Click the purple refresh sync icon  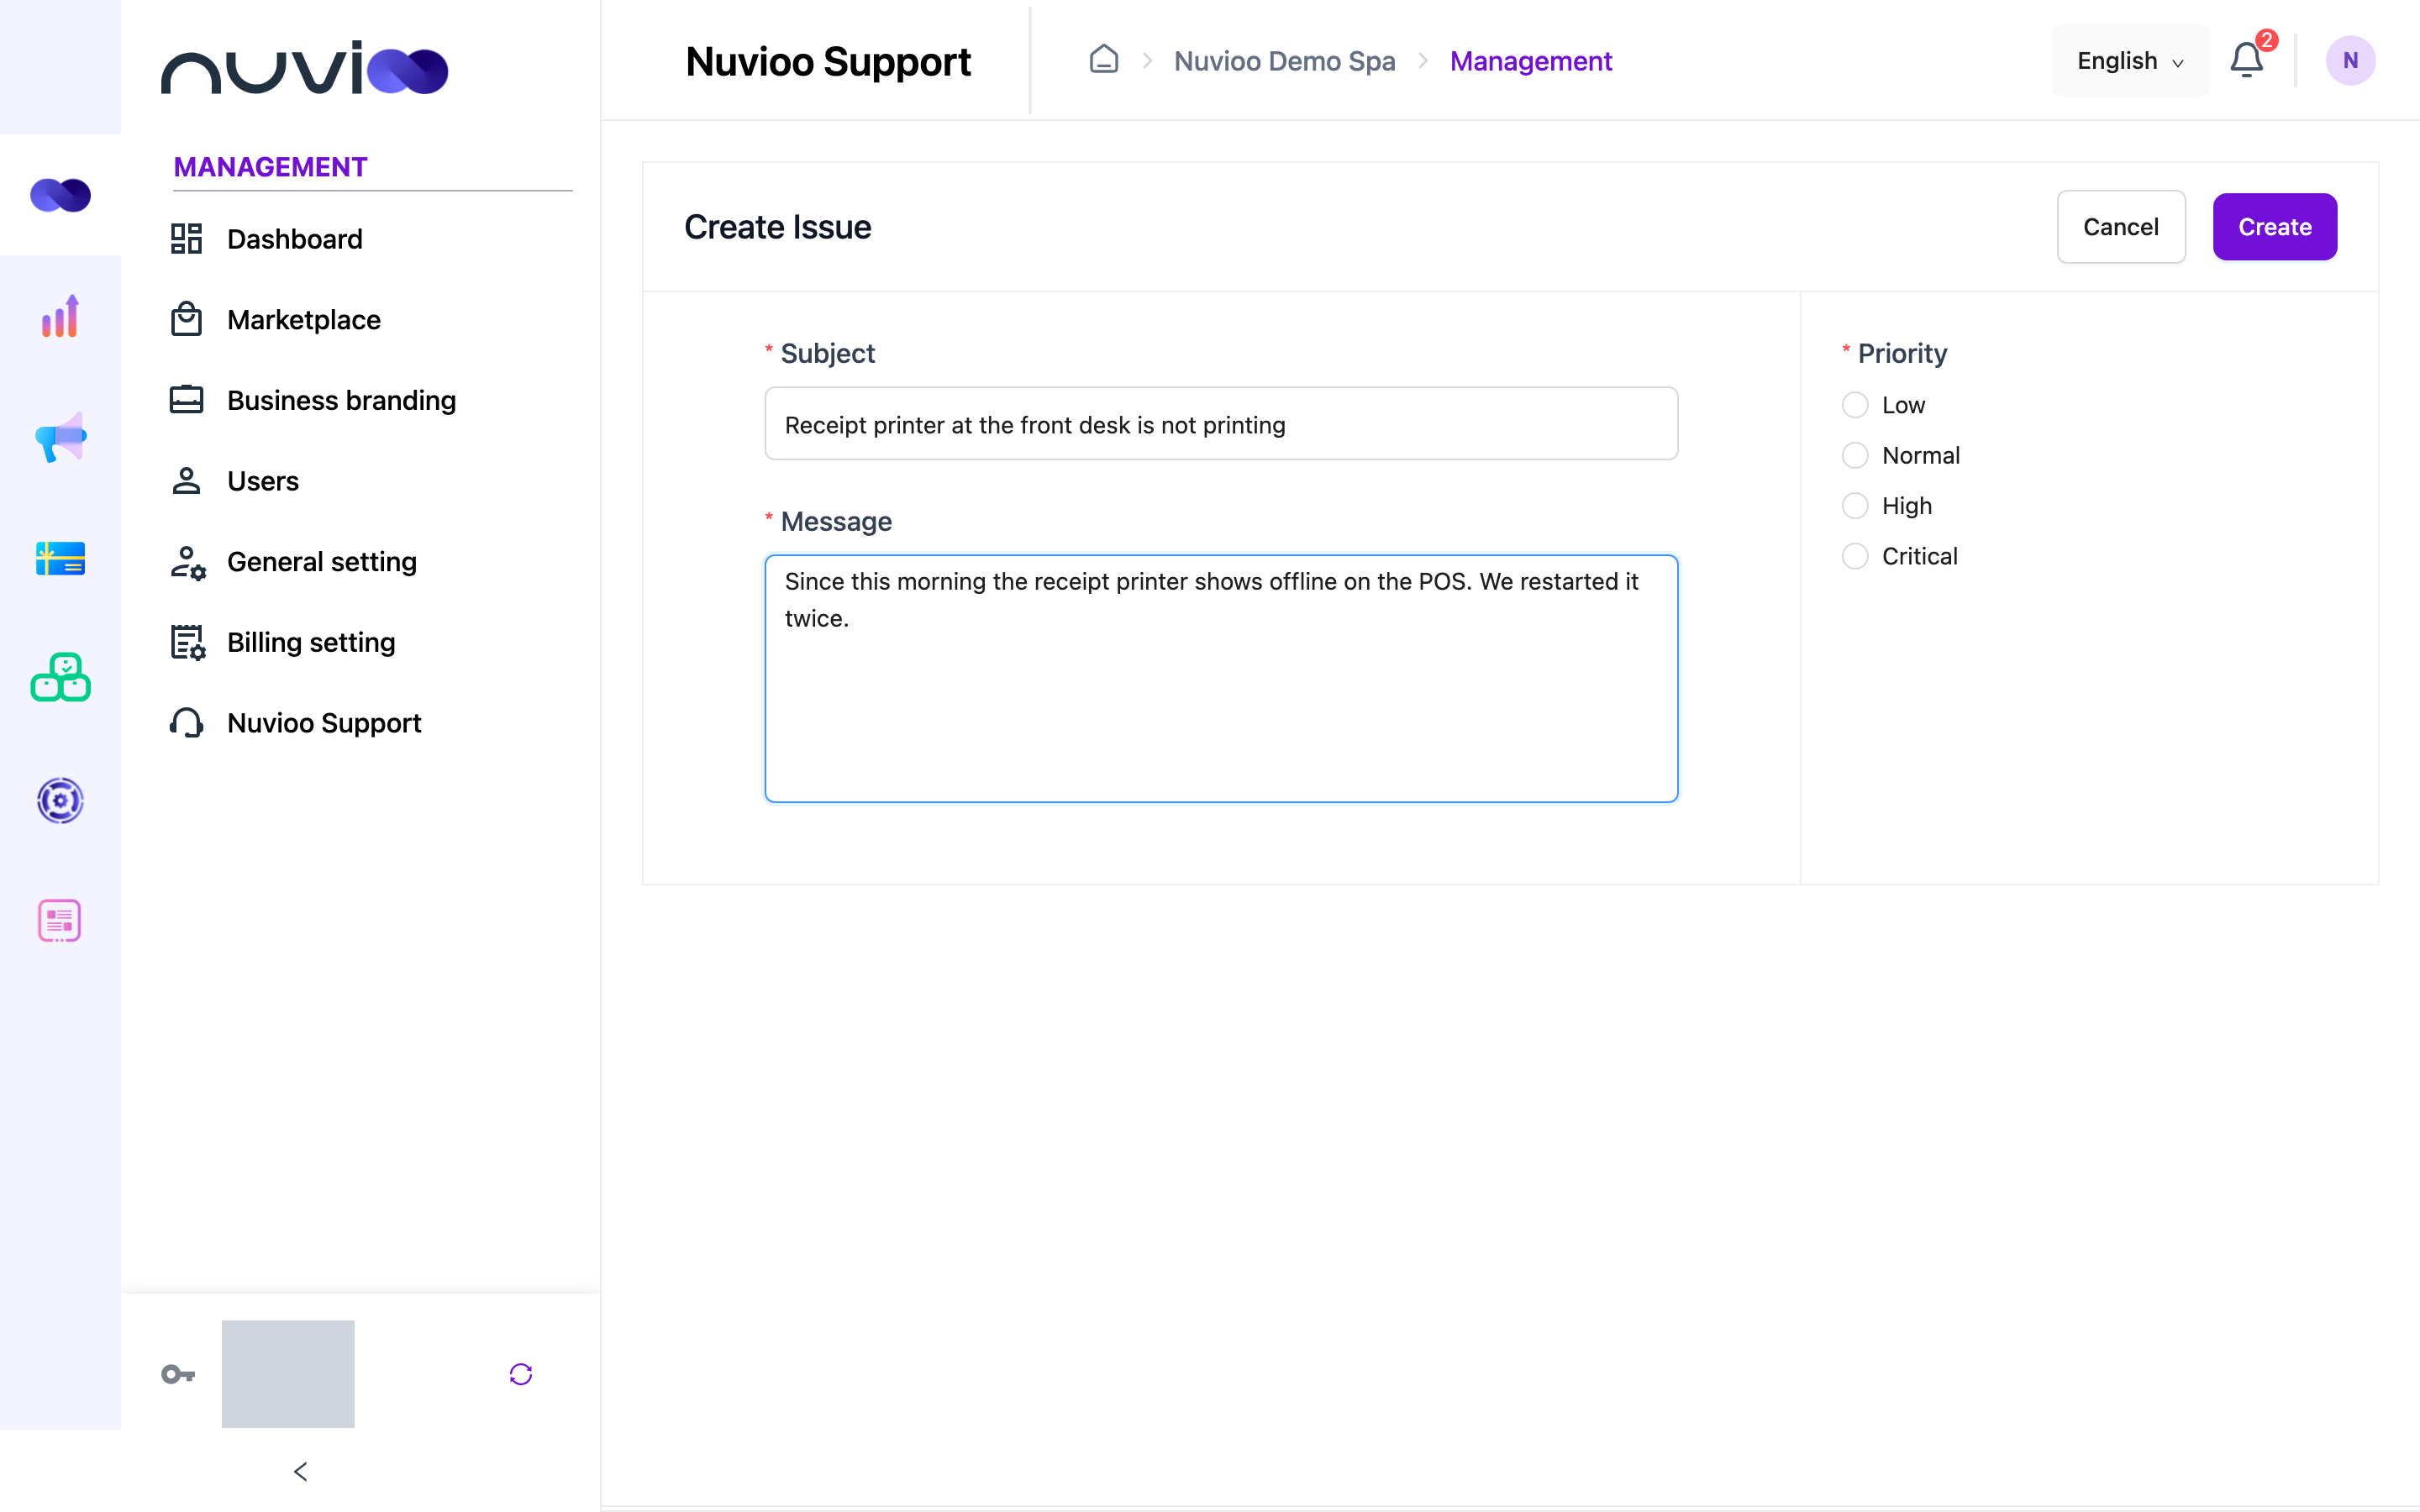(520, 1374)
